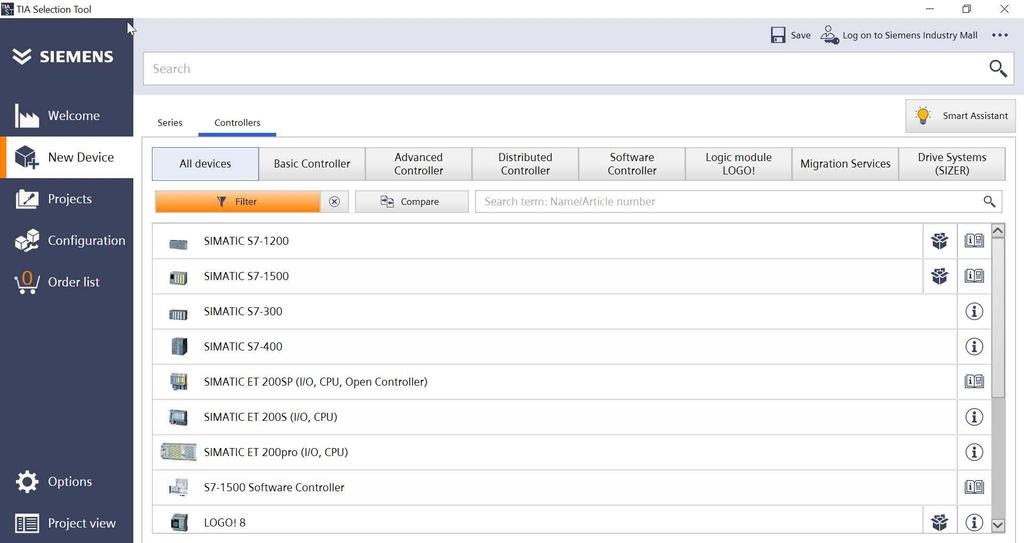Image resolution: width=1024 pixels, height=543 pixels.
Task: Open catalog info for SIMATIC S7-1200
Action: click(974, 241)
